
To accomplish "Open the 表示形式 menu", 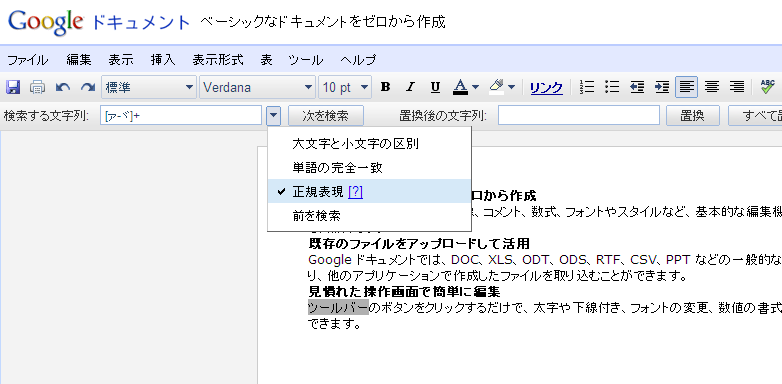I will click(x=218, y=60).
